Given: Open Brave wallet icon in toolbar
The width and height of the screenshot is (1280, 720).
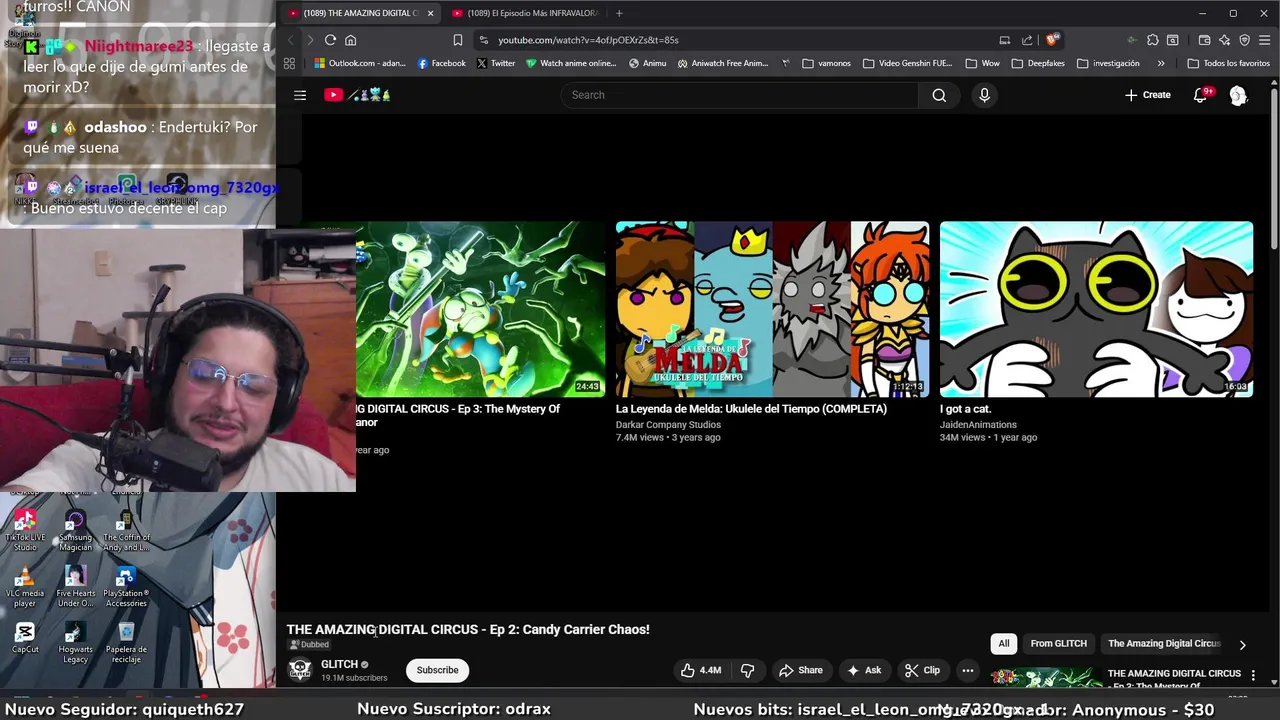Looking at the screenshot, I should pos(1204,40).
